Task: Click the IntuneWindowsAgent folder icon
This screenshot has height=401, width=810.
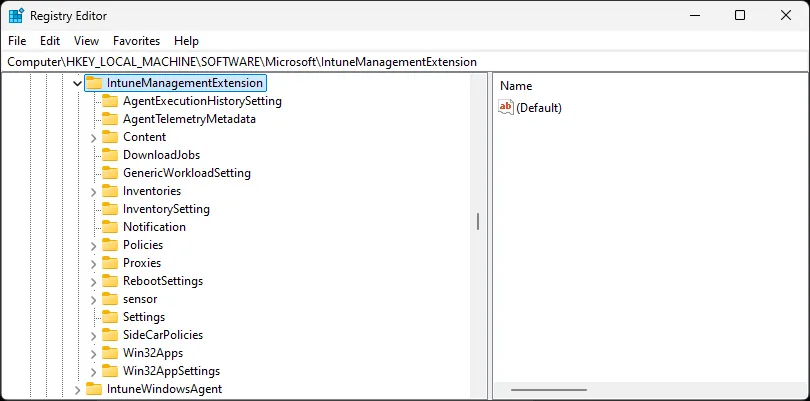Action: click(x=94, y=389)
